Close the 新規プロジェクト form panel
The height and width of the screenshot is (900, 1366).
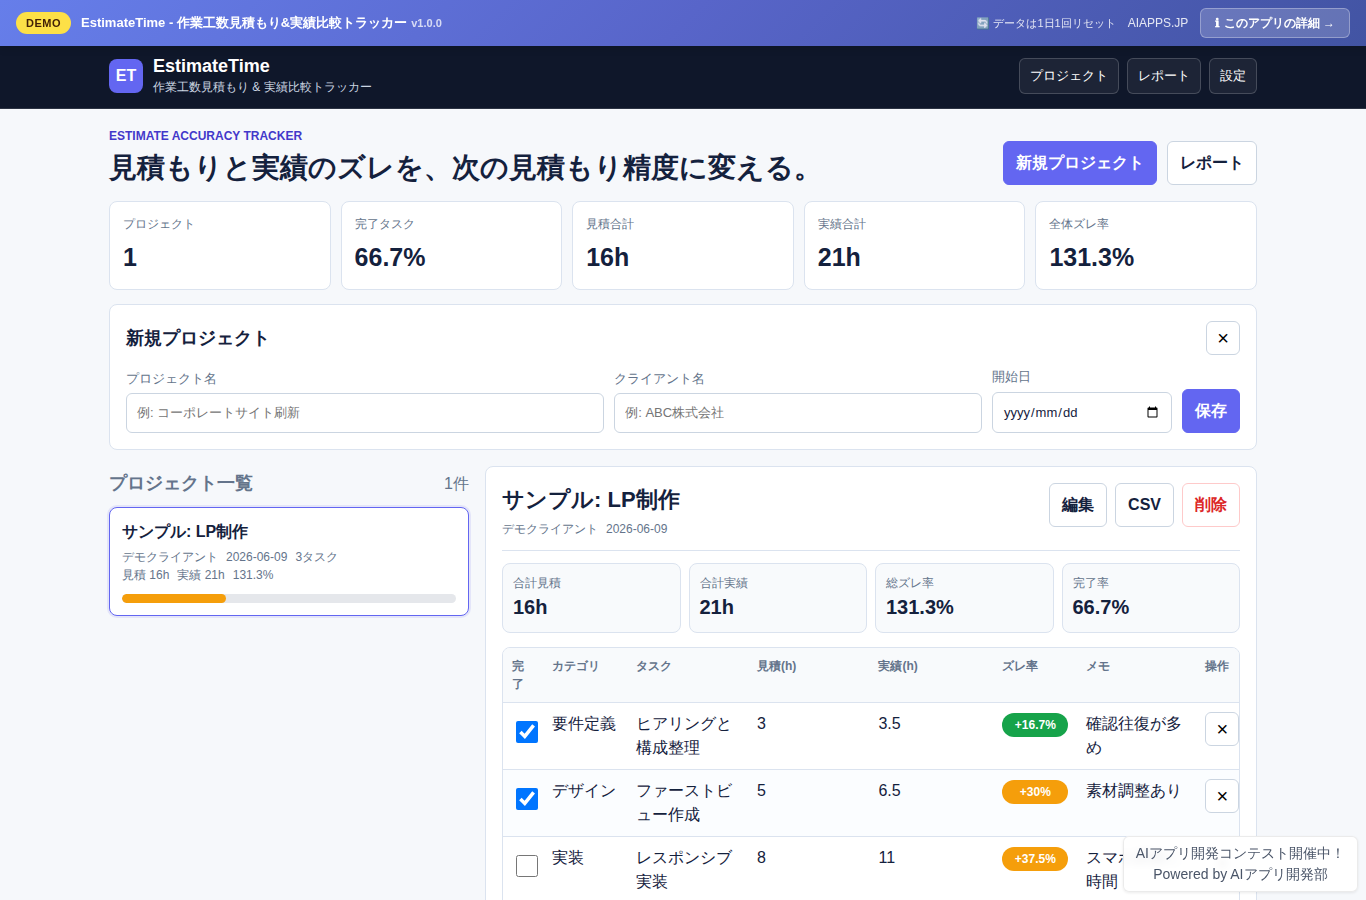(1222, 338)
